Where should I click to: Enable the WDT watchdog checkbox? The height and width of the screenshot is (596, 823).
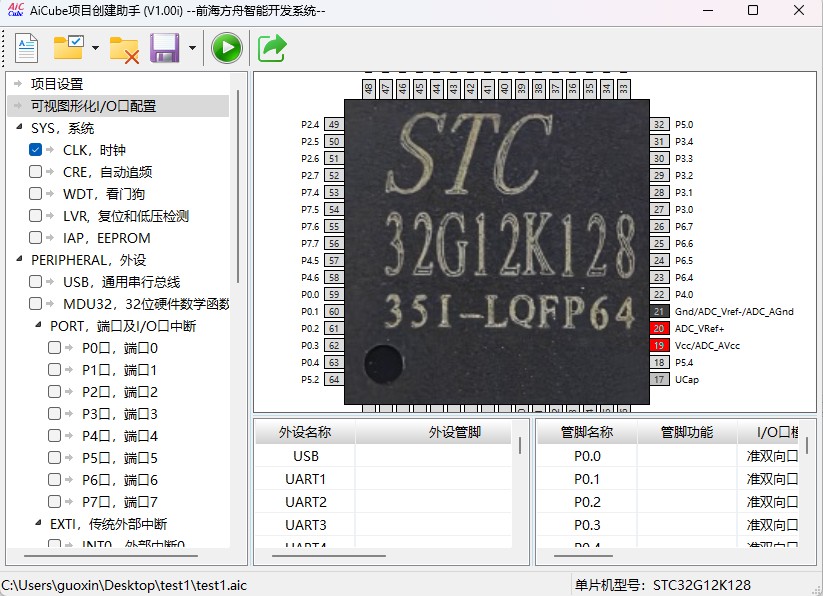36,194
